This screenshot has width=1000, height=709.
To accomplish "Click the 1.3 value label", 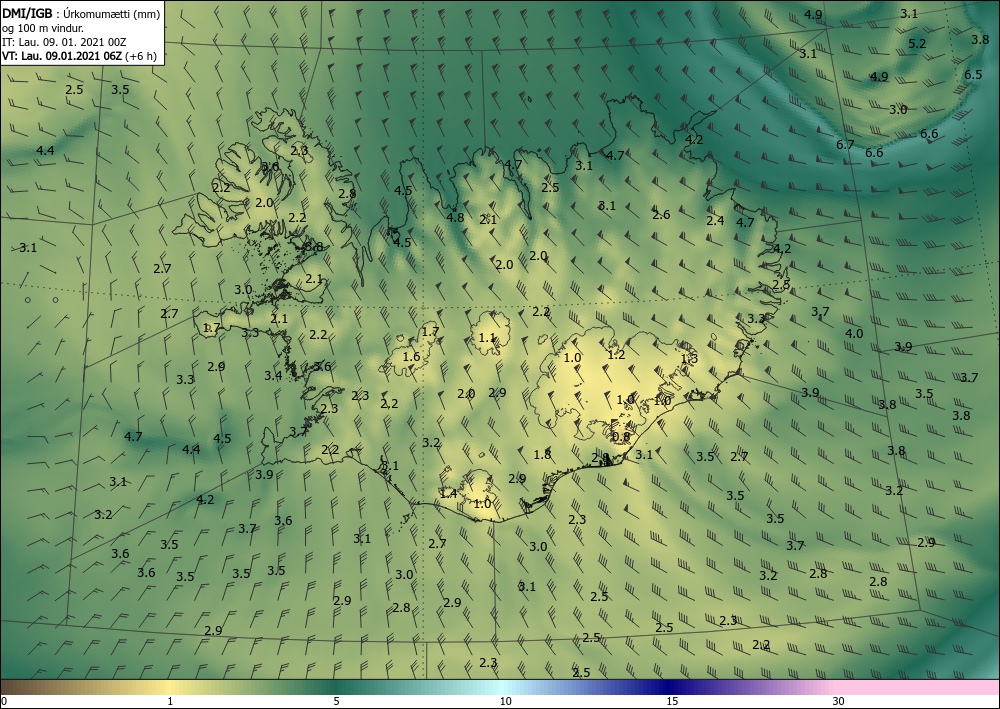I will [x=689, y=358].
